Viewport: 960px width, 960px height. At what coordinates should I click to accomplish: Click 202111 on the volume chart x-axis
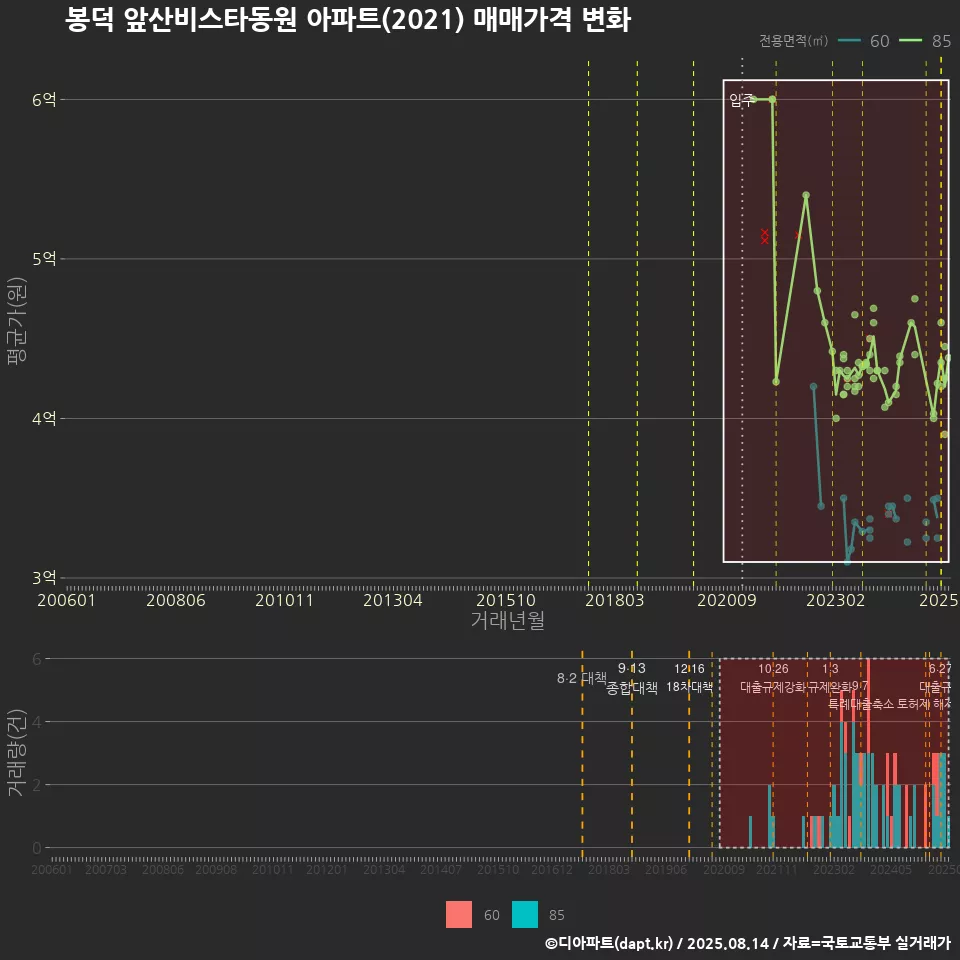pos(776,869)
